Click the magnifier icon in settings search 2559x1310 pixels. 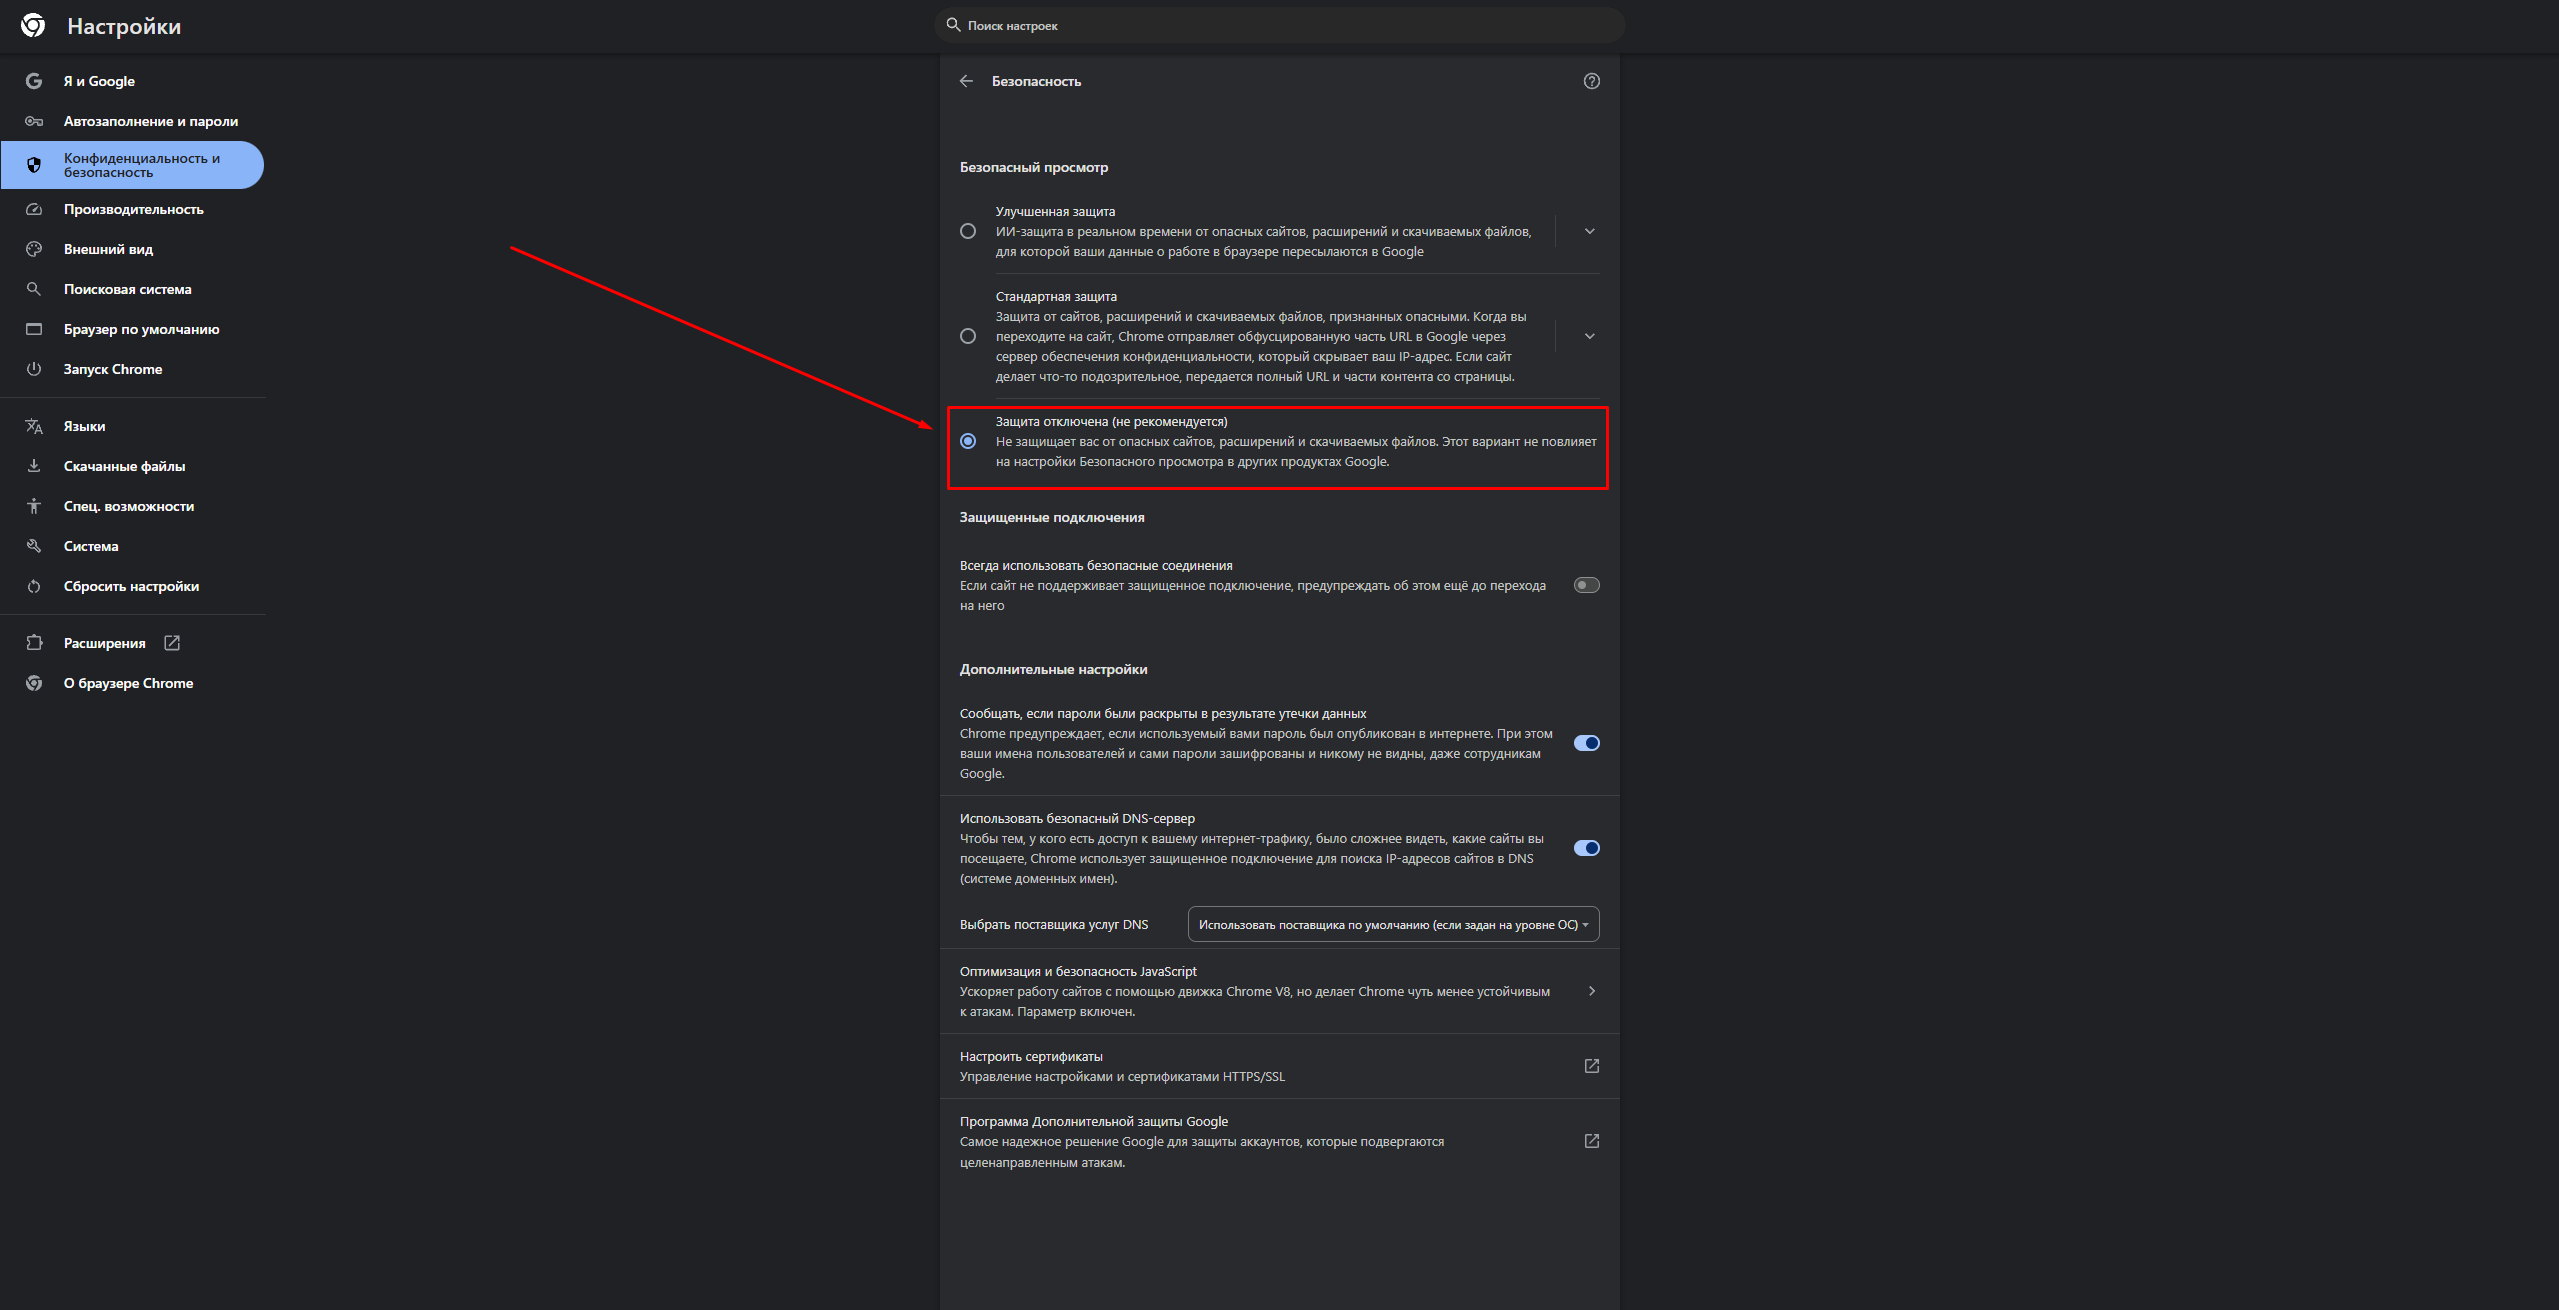[x=953, y=25]
